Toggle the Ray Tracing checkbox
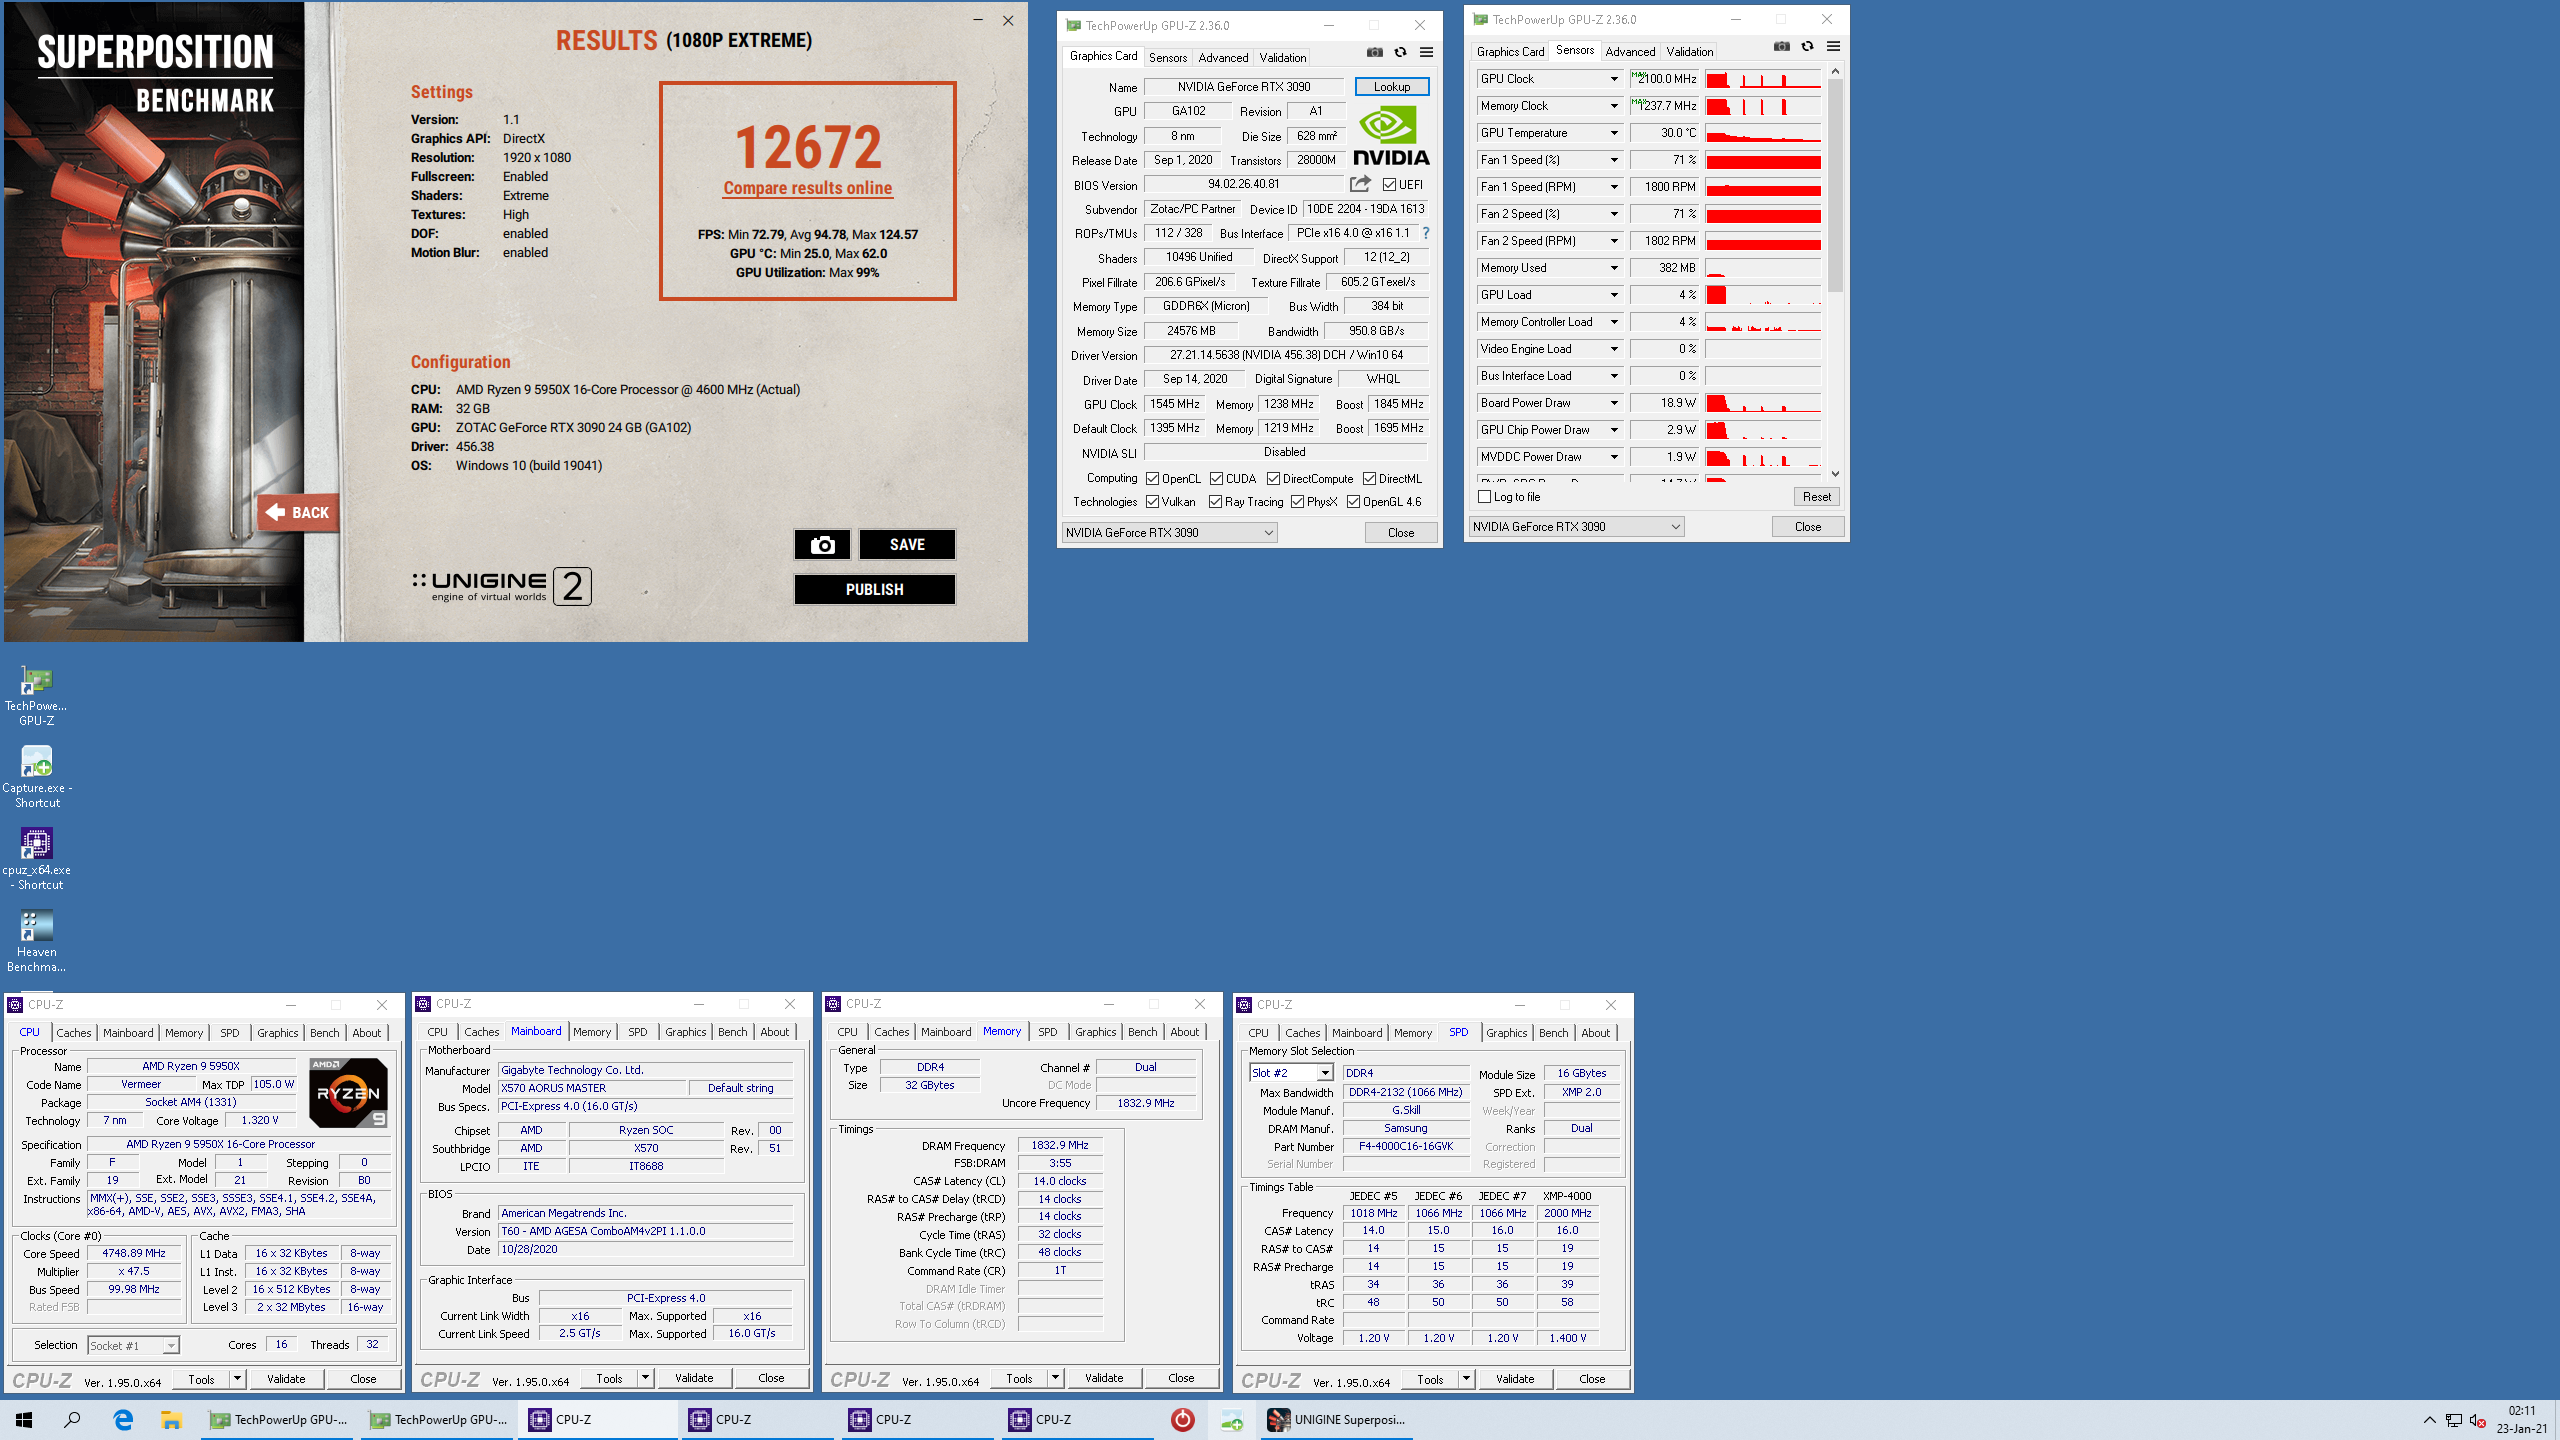2560x1440 pixels. 1215,502
